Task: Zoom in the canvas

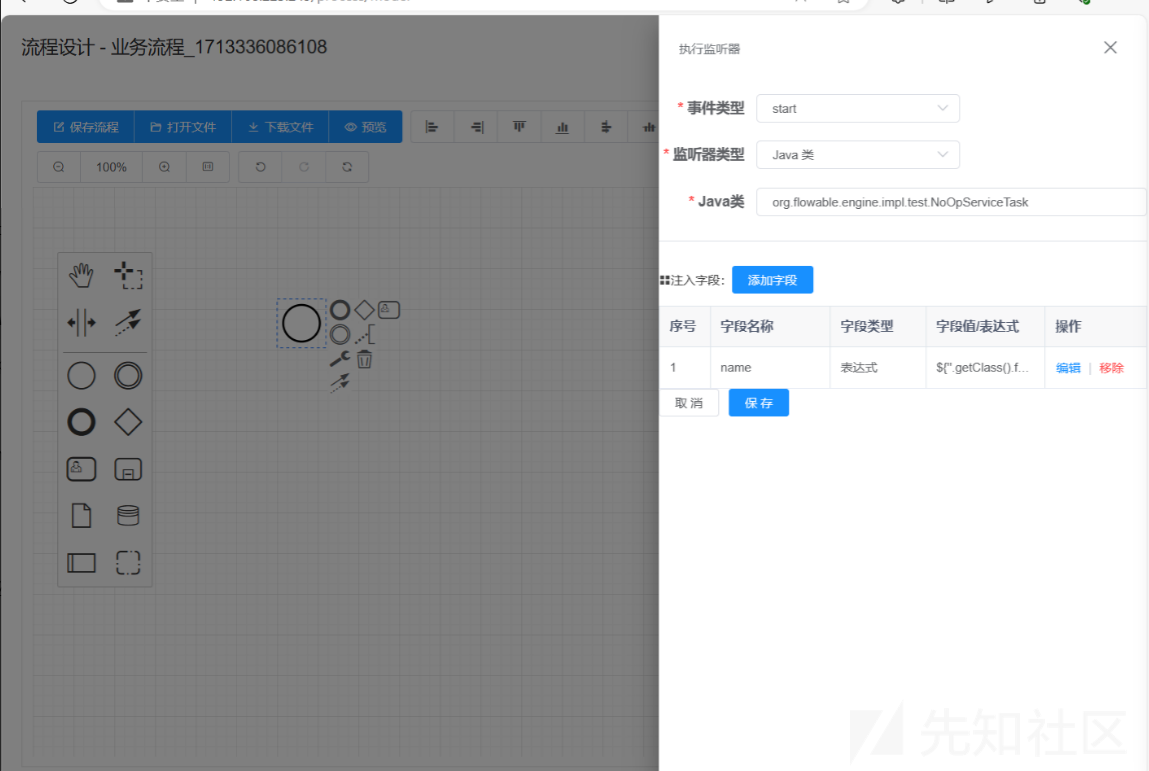Action: coord(165,167)
